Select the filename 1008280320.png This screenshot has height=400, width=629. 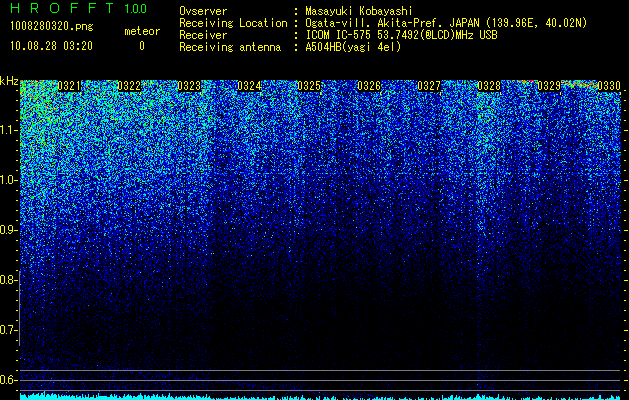(52, 27)
